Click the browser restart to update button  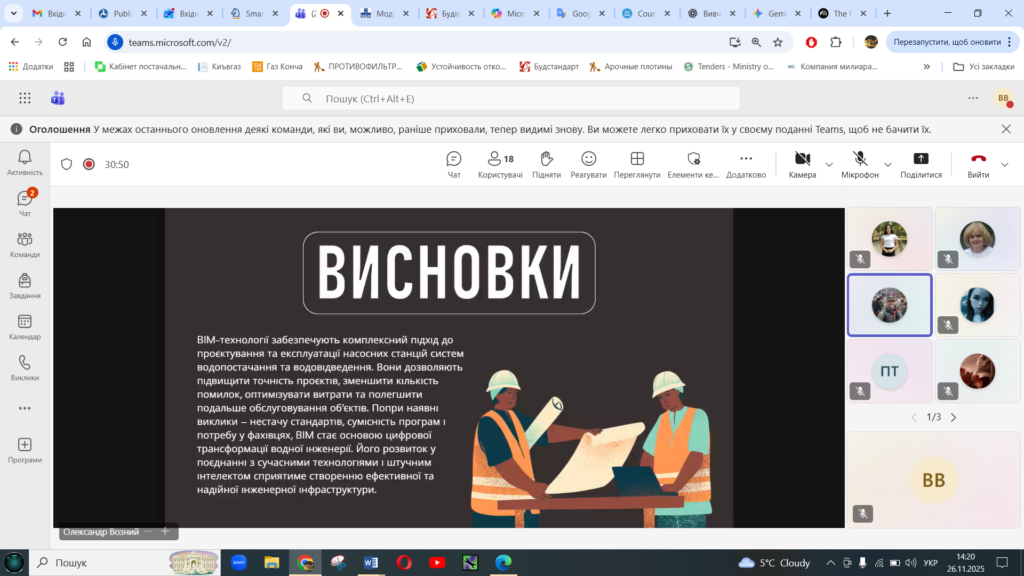click(946, 42)
